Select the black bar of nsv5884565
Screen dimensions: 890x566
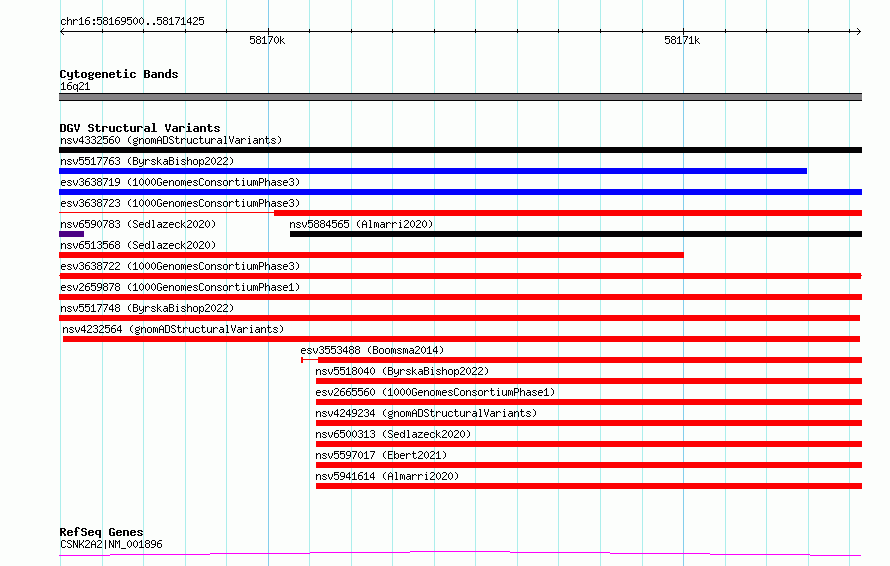coord(576,234)
